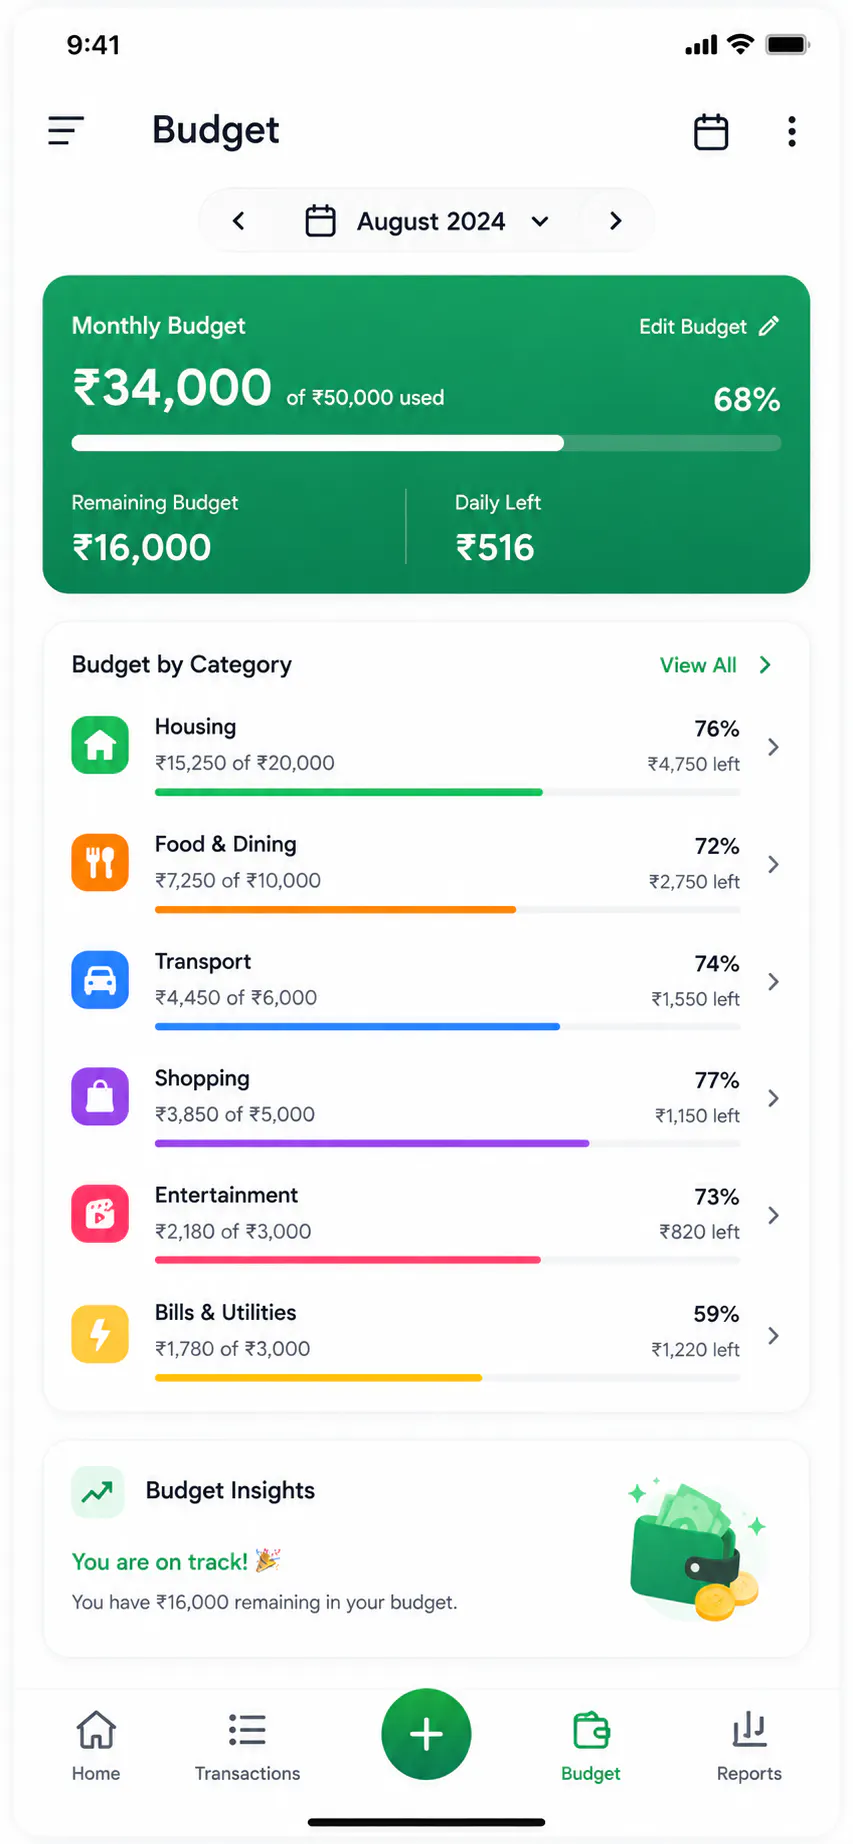Image resolution: width=853 pixels, height=1844 pixels.
Task: Go to next month arrow
Action: click(616, 221)
